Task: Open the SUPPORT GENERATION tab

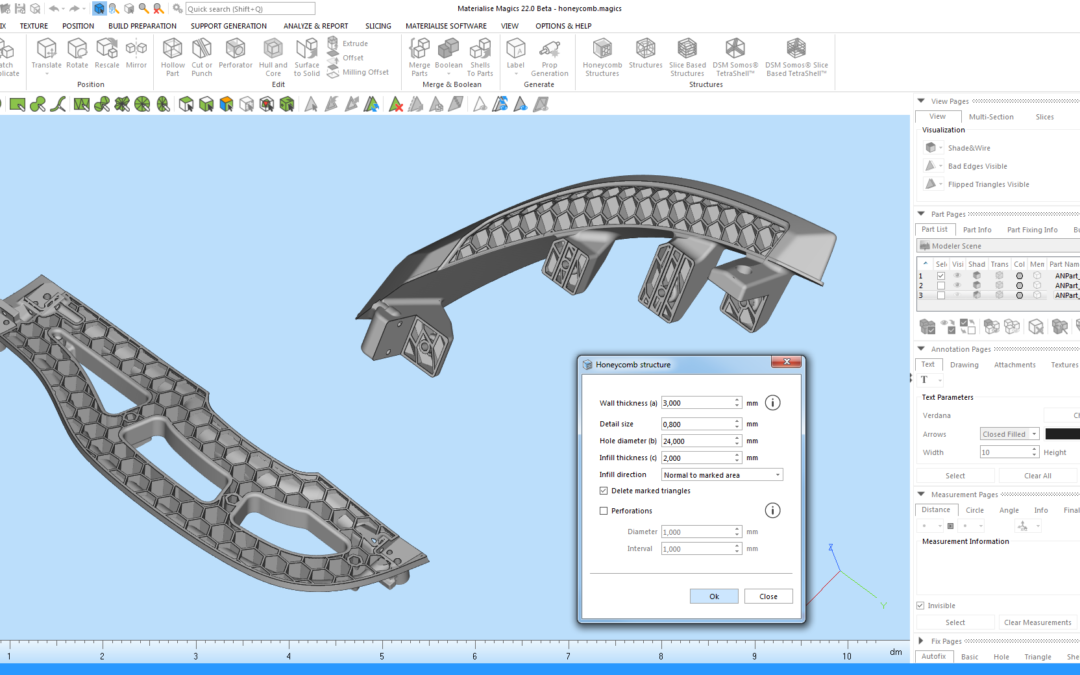Action: (229, 26)
